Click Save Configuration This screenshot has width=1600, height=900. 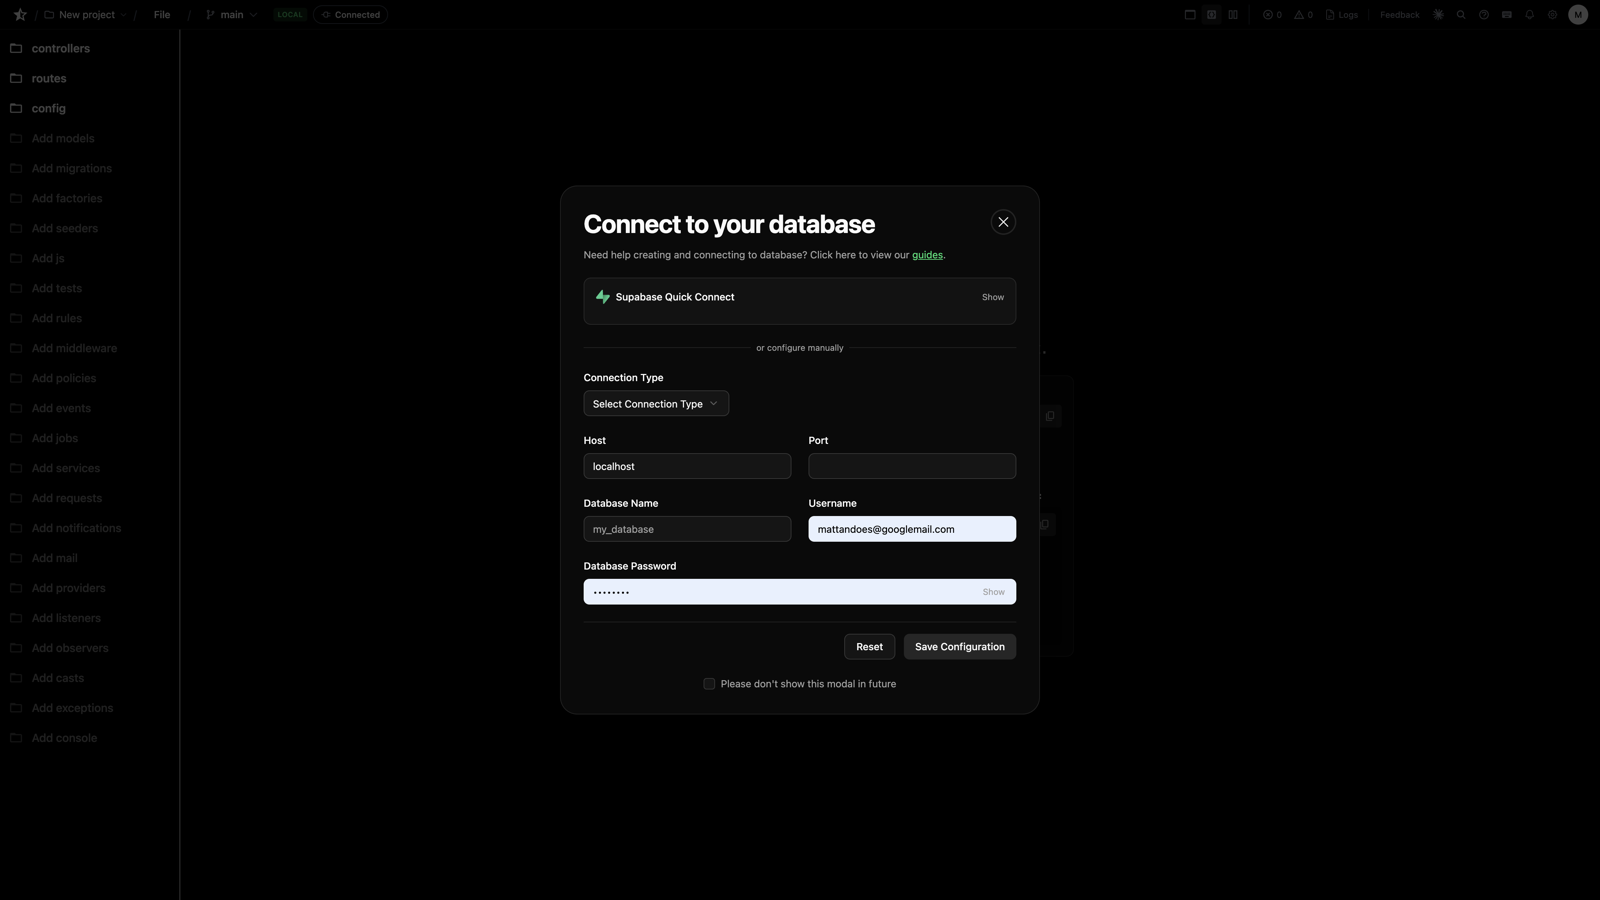tap(958, 646)
